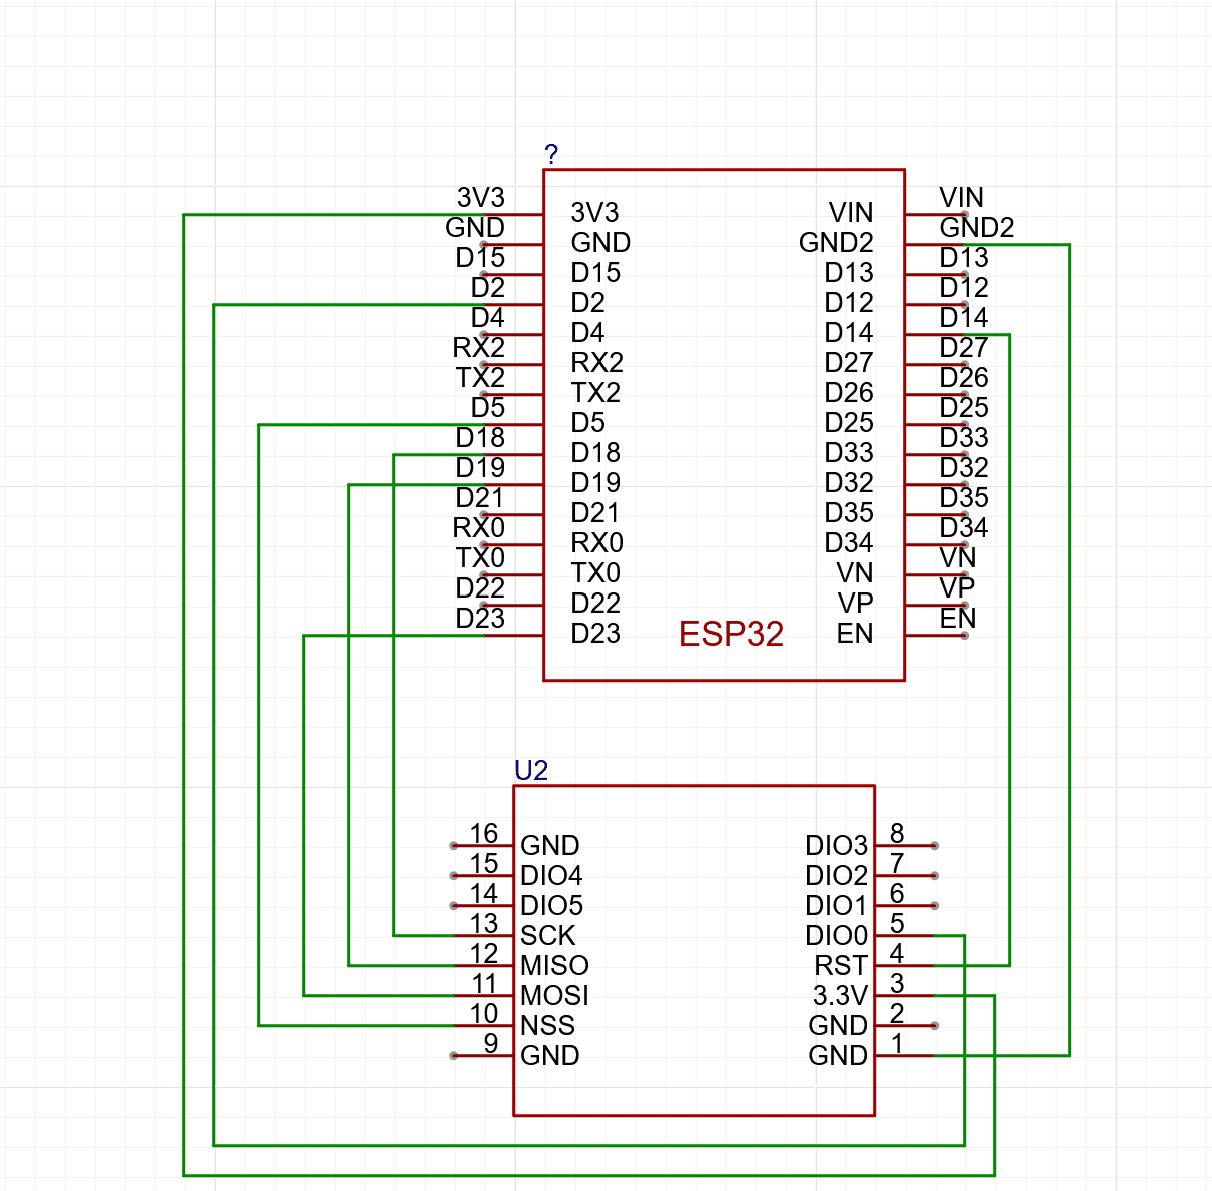
Task: Select the GND pin label on ESP32 left side
Action: (x=600, y=242)
